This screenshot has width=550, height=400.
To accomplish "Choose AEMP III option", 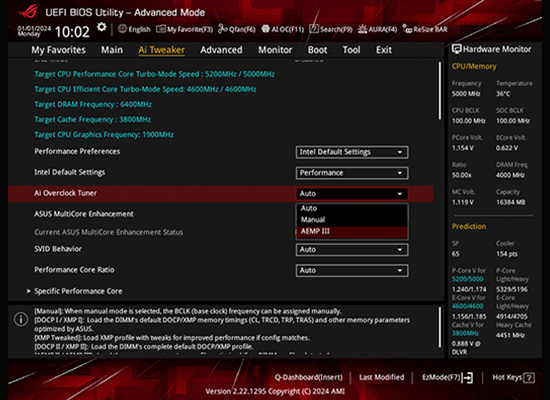I will [x=352, y=232].
